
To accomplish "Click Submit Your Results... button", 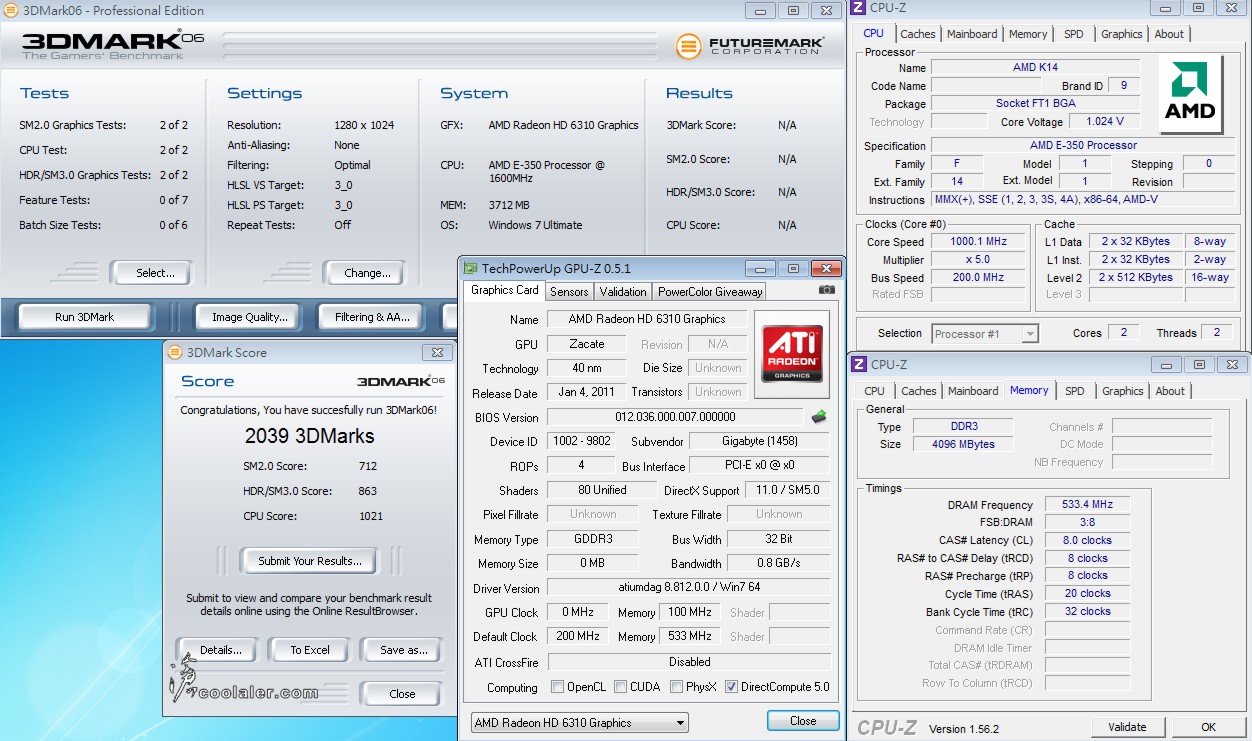I will 309,561.
